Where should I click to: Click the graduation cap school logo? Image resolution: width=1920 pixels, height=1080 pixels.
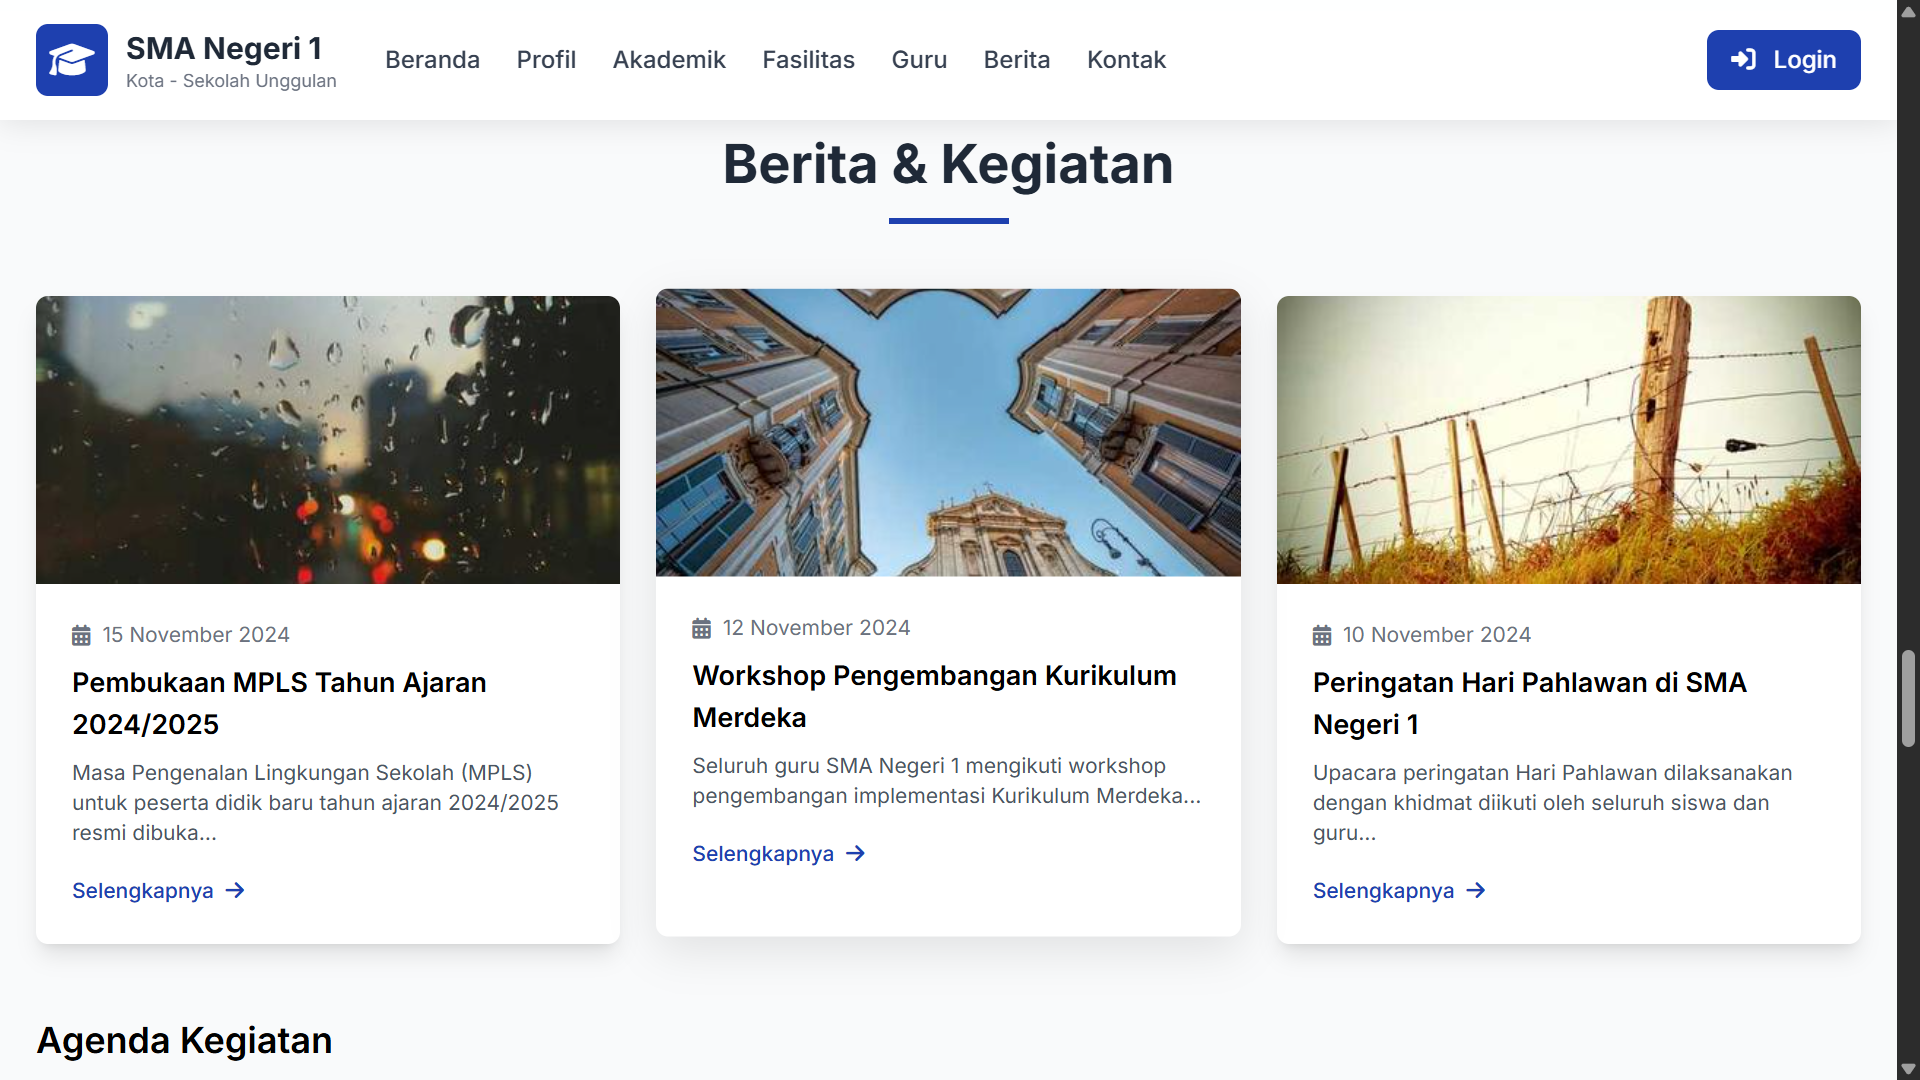point(72,60)
